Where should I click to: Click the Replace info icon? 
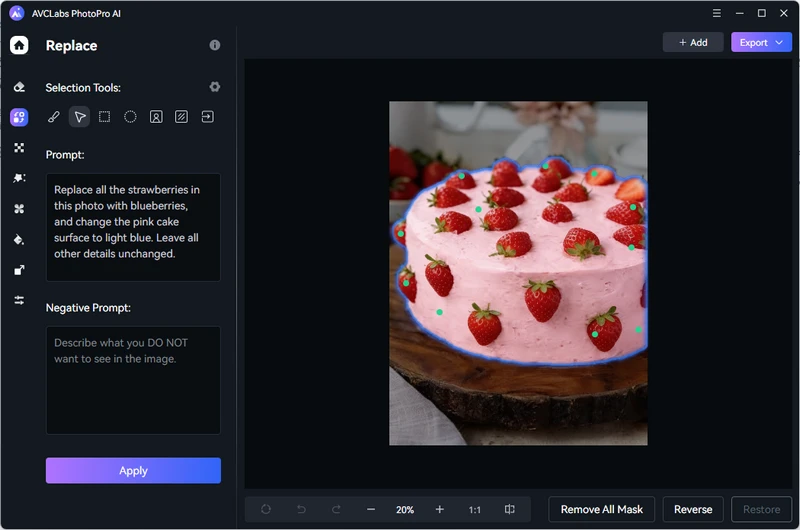214,46
